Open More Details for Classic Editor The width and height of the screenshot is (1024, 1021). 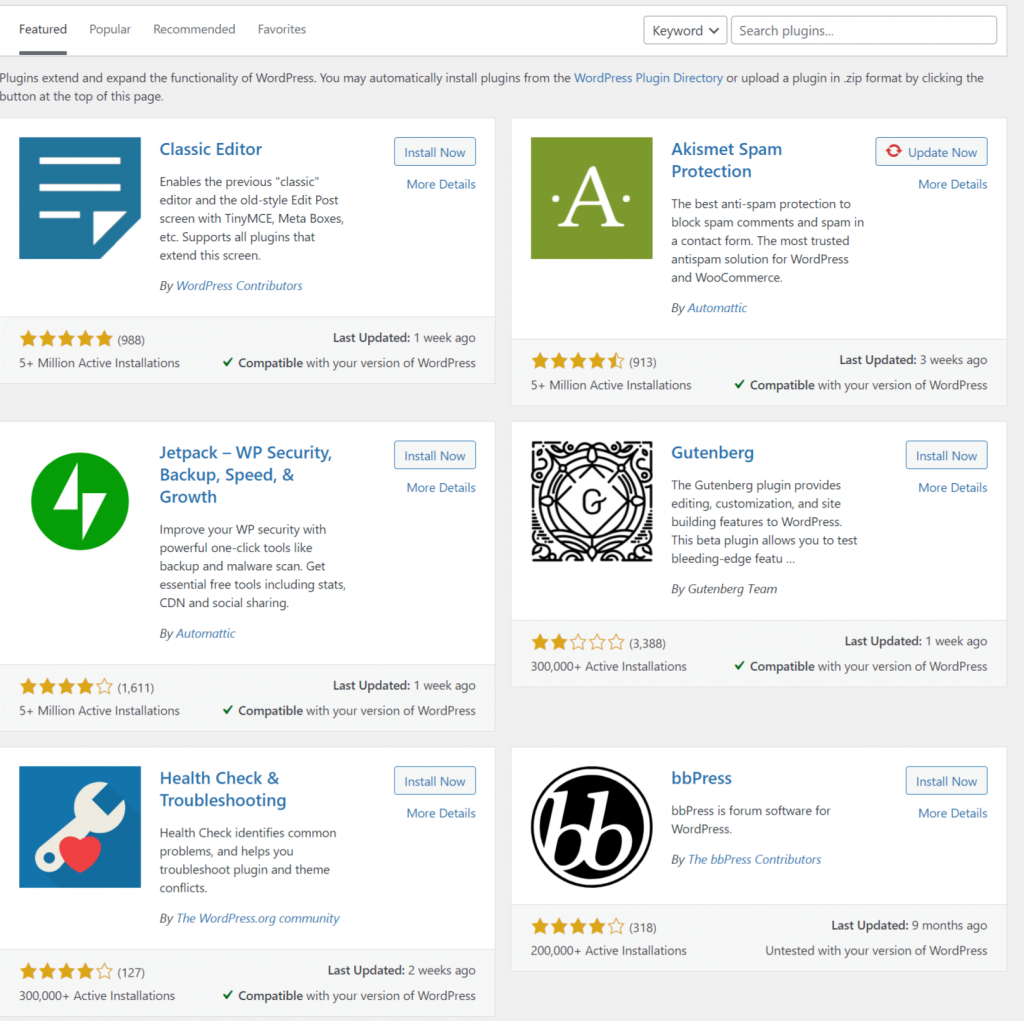[441, 184]
